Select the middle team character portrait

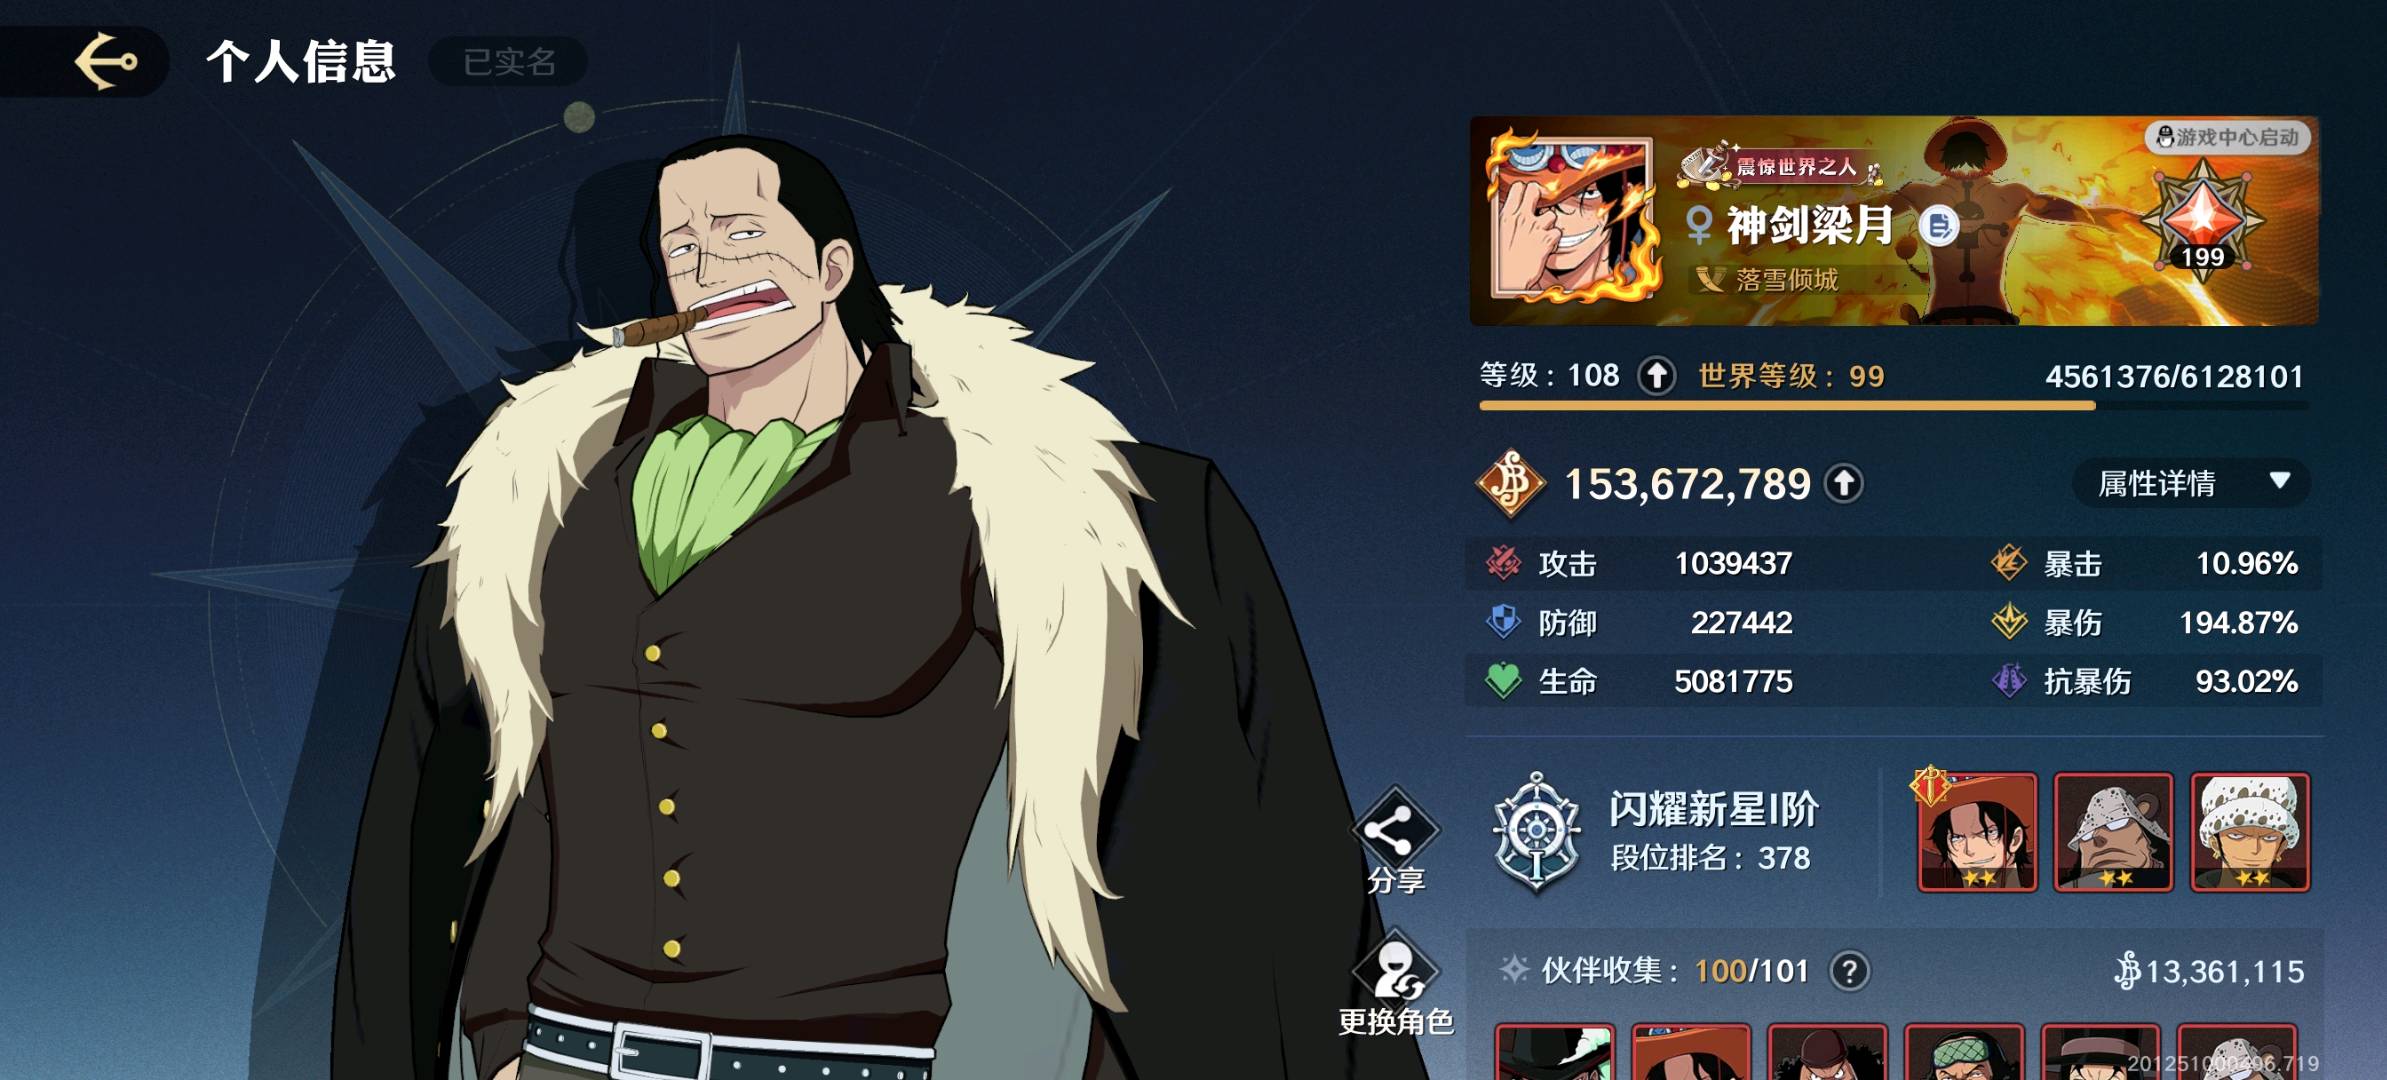(x=2113, y=832)
